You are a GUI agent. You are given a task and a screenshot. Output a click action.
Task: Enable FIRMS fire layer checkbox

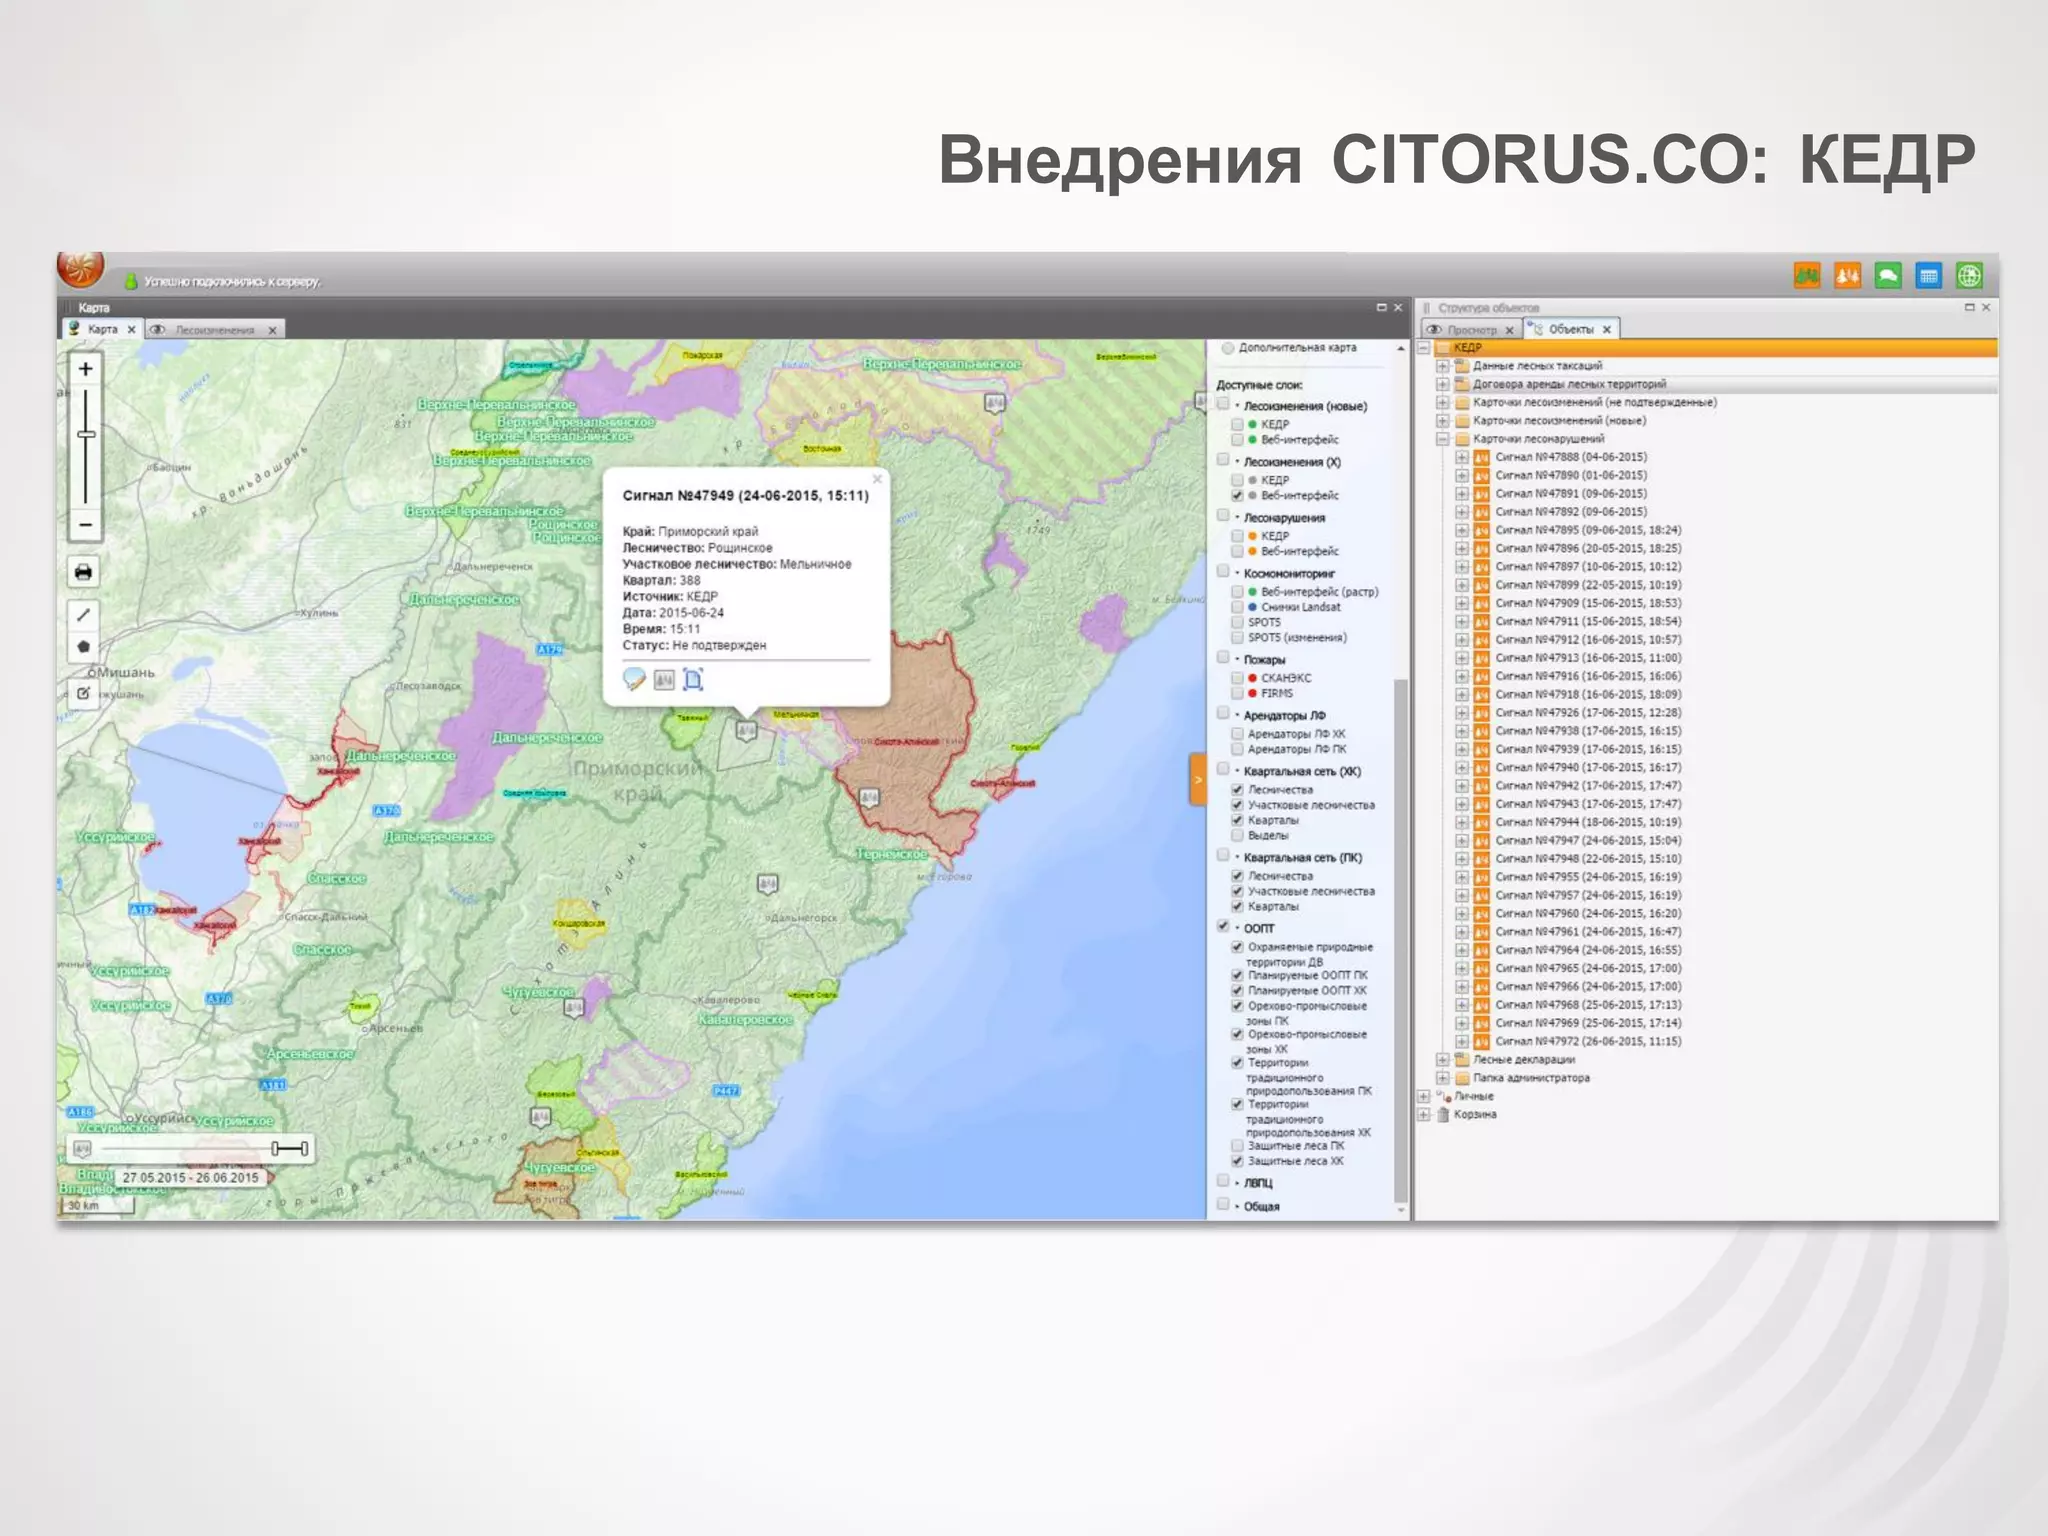(1238, 693)
